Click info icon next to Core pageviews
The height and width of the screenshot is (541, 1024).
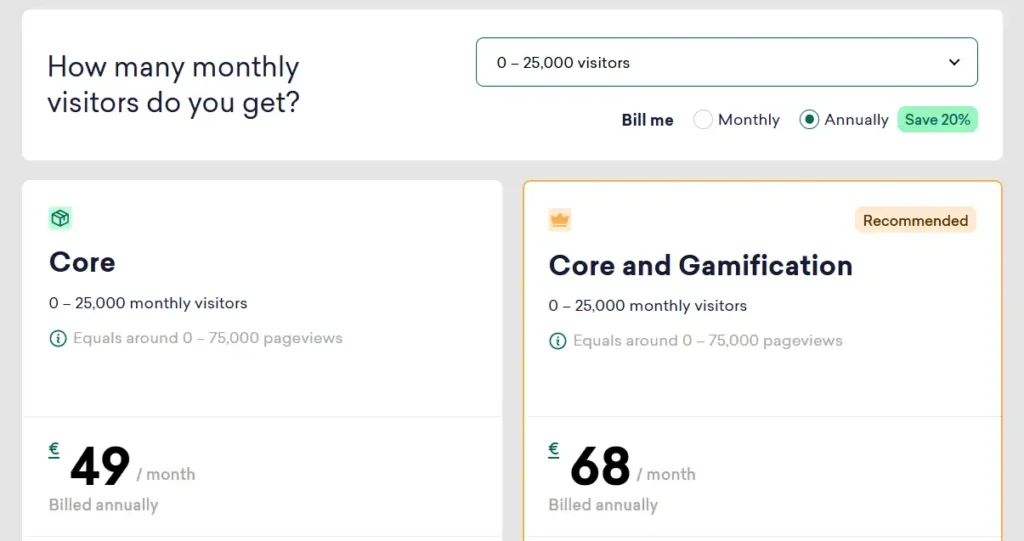click(58, 338)
